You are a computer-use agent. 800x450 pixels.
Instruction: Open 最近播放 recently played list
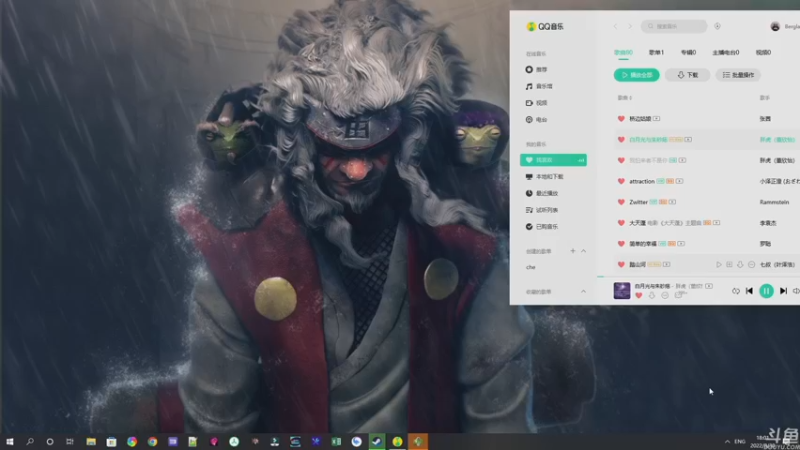tap(542, 193)
